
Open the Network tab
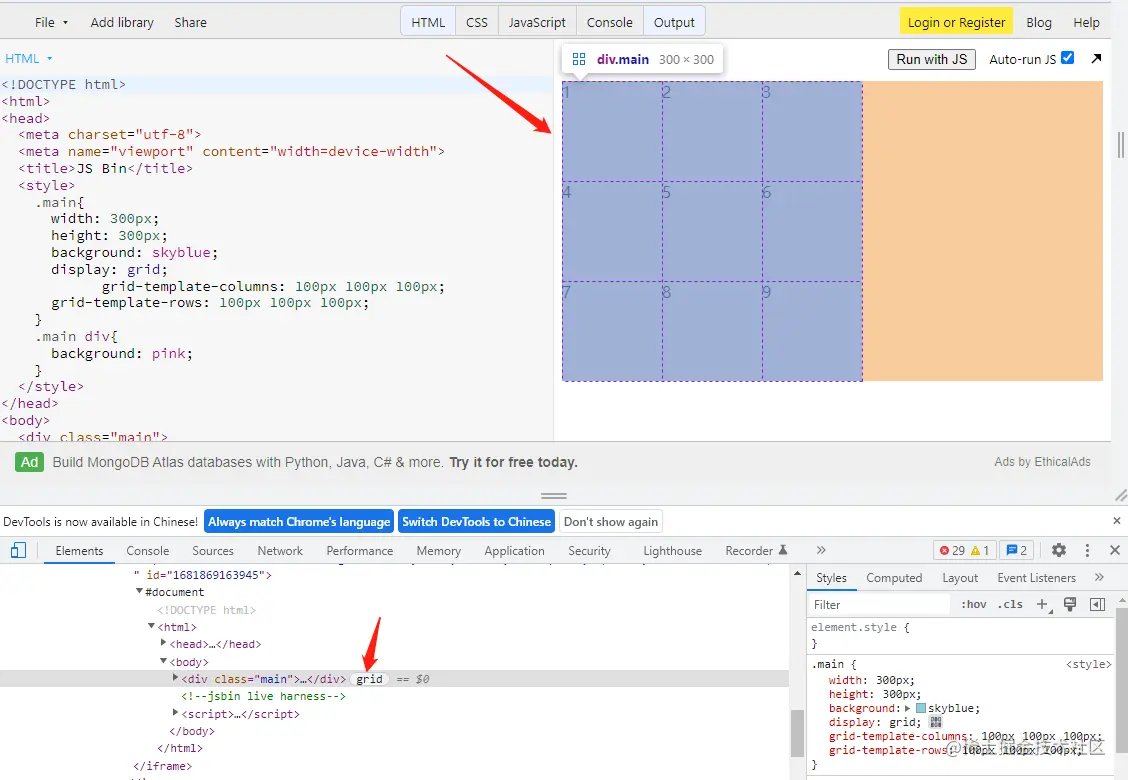coord(280,550)
